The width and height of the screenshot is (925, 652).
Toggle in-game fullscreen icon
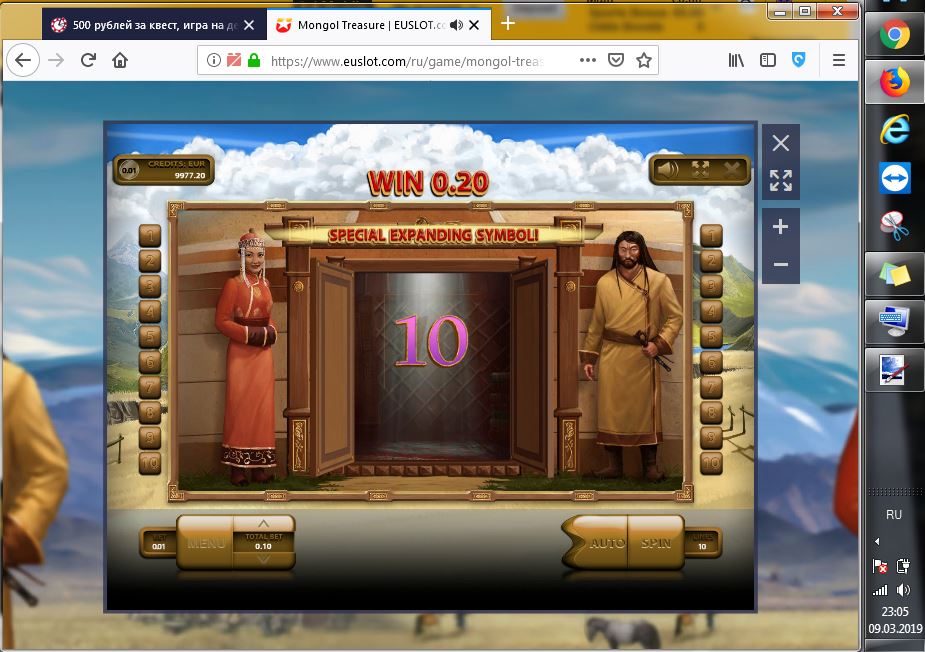(x=700, y=170)
